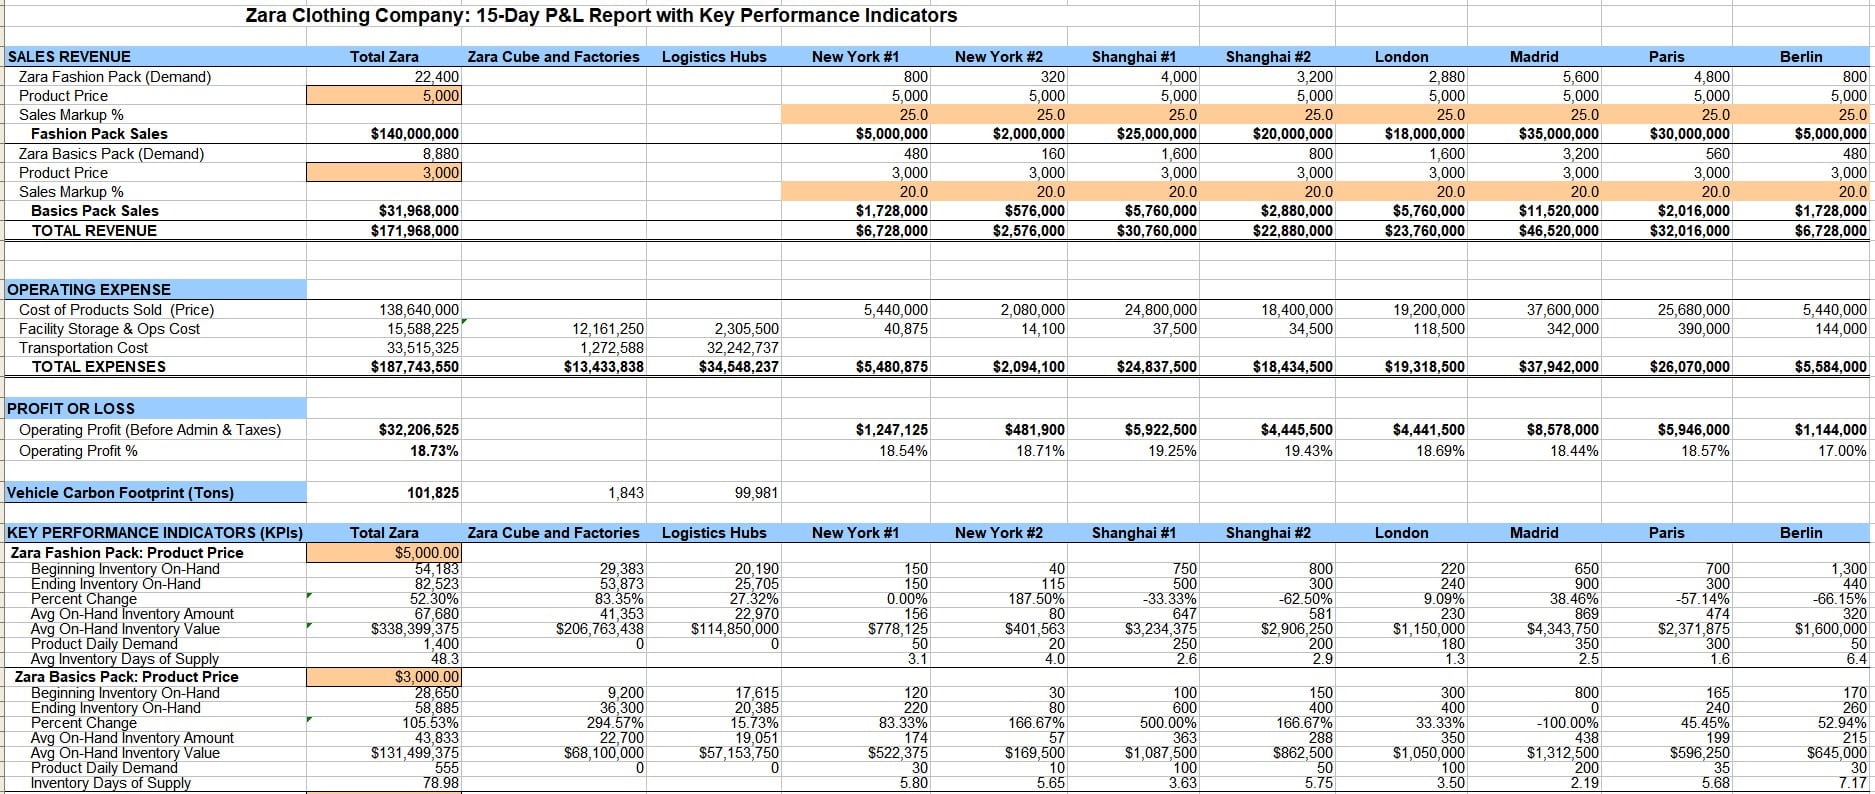
Task: Select the operating profit value '$32,206,525'
Action: 418,430
